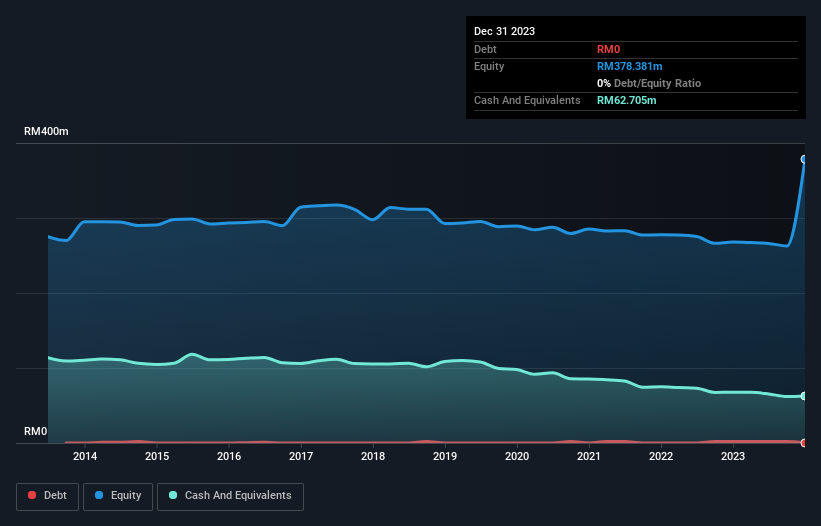Click the 2023 x-axis label
The width and height of the screenshot is (821, 526).
click(733, 456)
